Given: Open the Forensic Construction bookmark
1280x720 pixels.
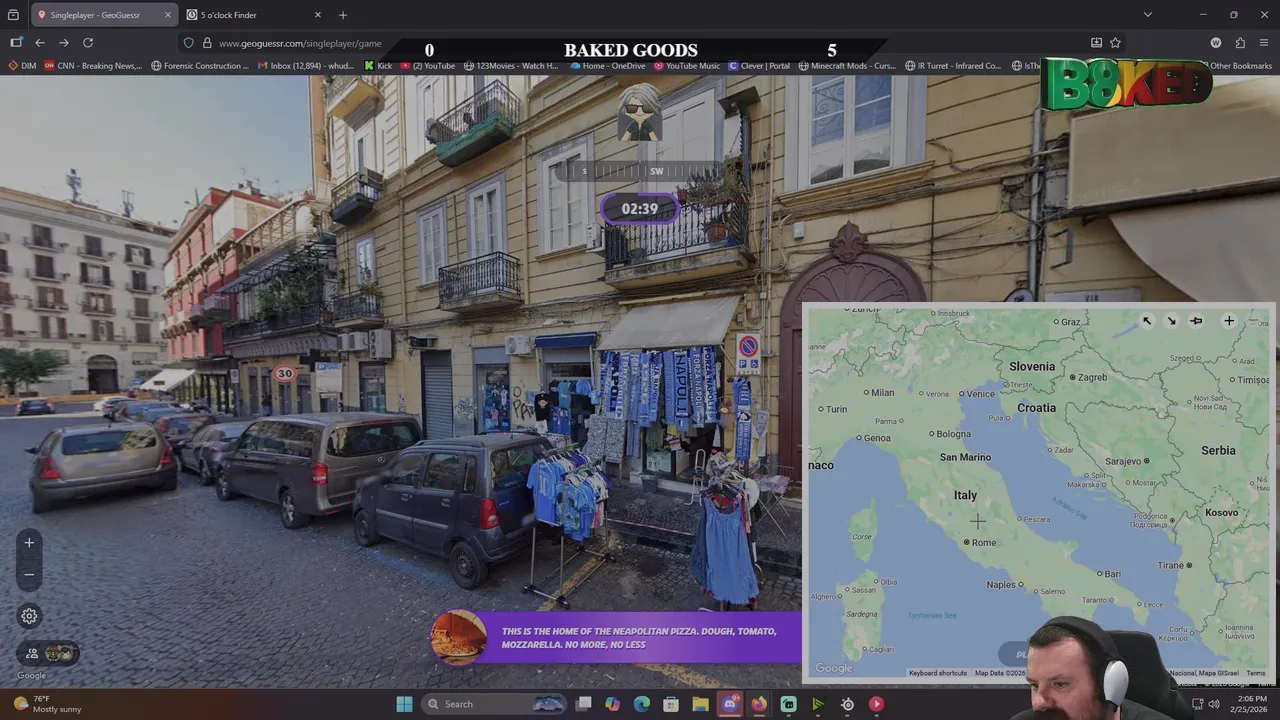Looking at the screenshot, I should tap(200, 66).
